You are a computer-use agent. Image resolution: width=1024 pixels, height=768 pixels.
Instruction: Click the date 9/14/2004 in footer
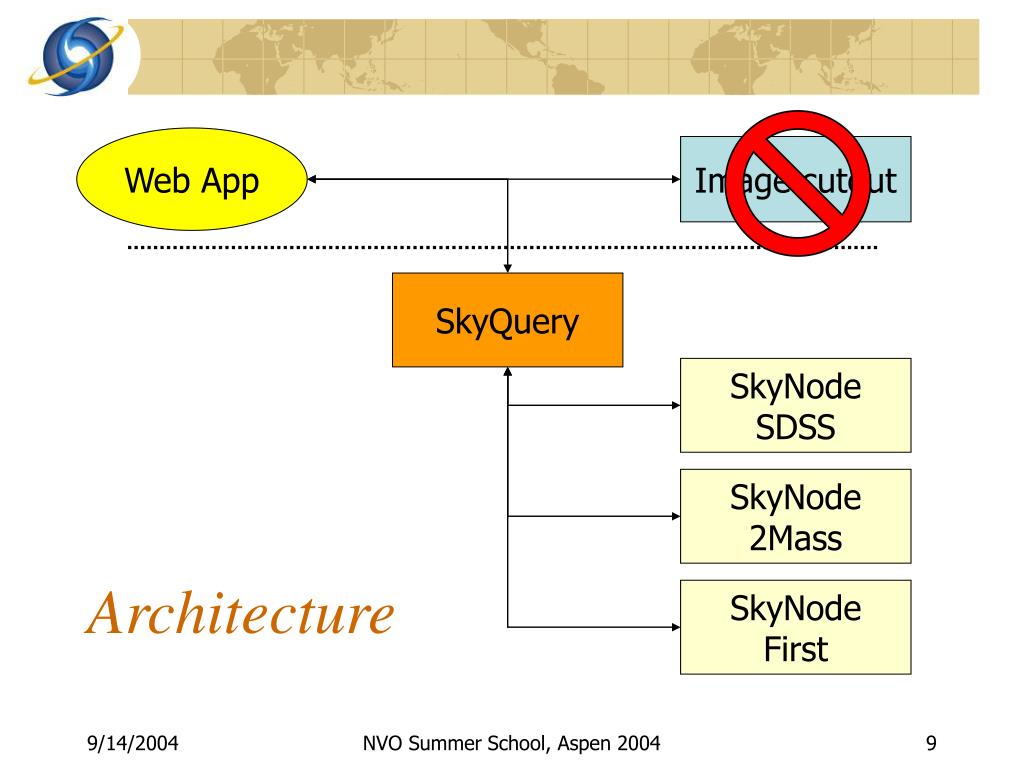[133, 743]
